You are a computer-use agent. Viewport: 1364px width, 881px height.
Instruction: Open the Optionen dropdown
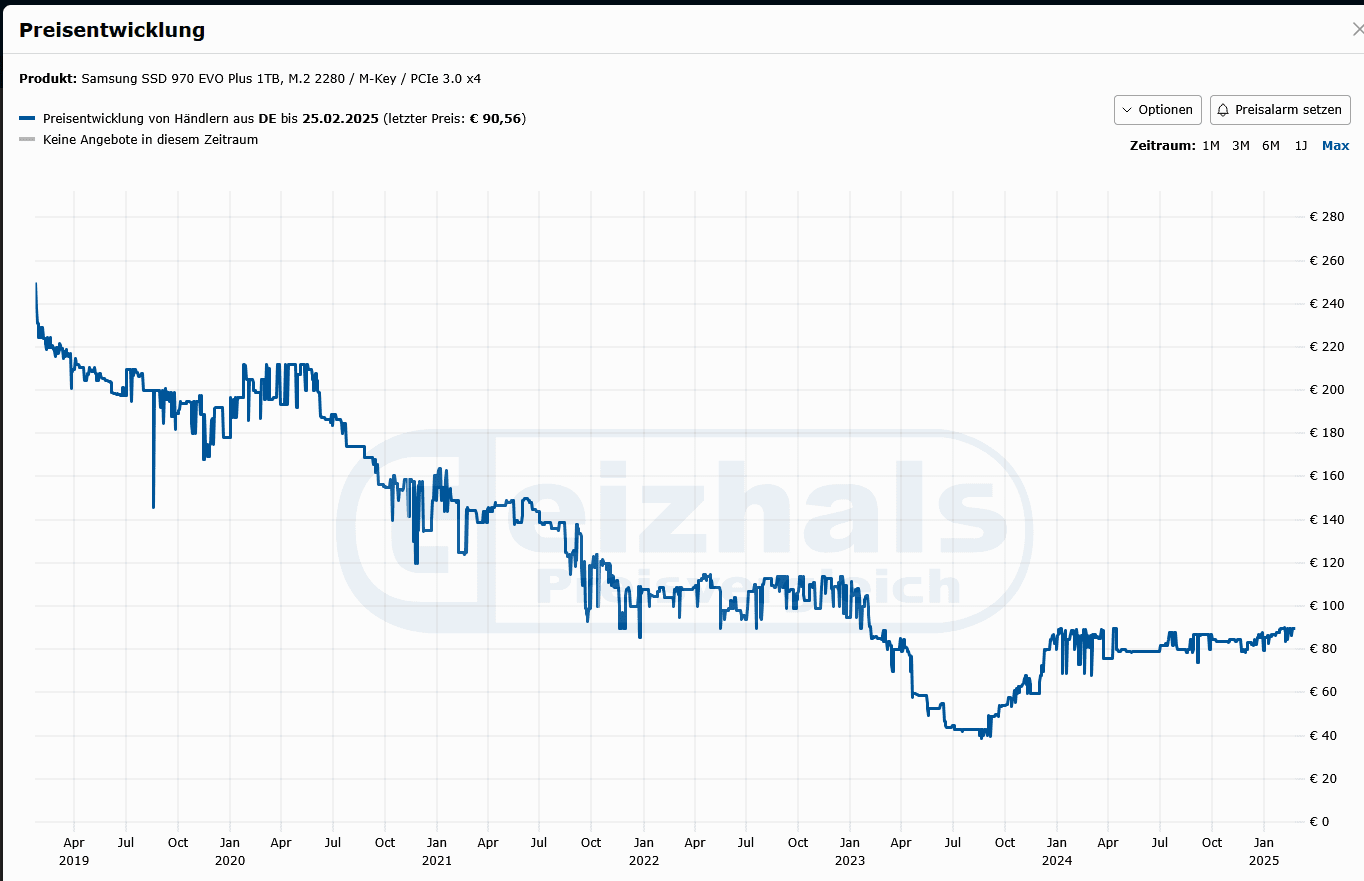tap(1157, 110)
